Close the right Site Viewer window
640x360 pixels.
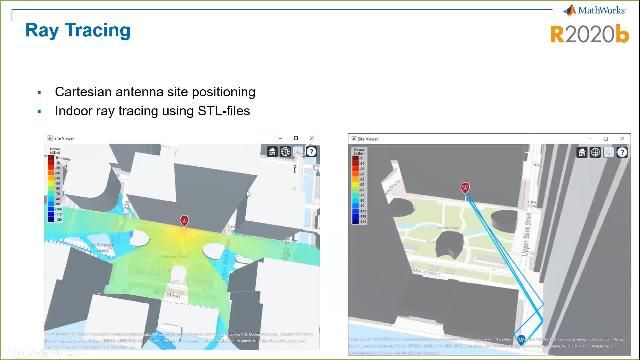pos(622,139)
